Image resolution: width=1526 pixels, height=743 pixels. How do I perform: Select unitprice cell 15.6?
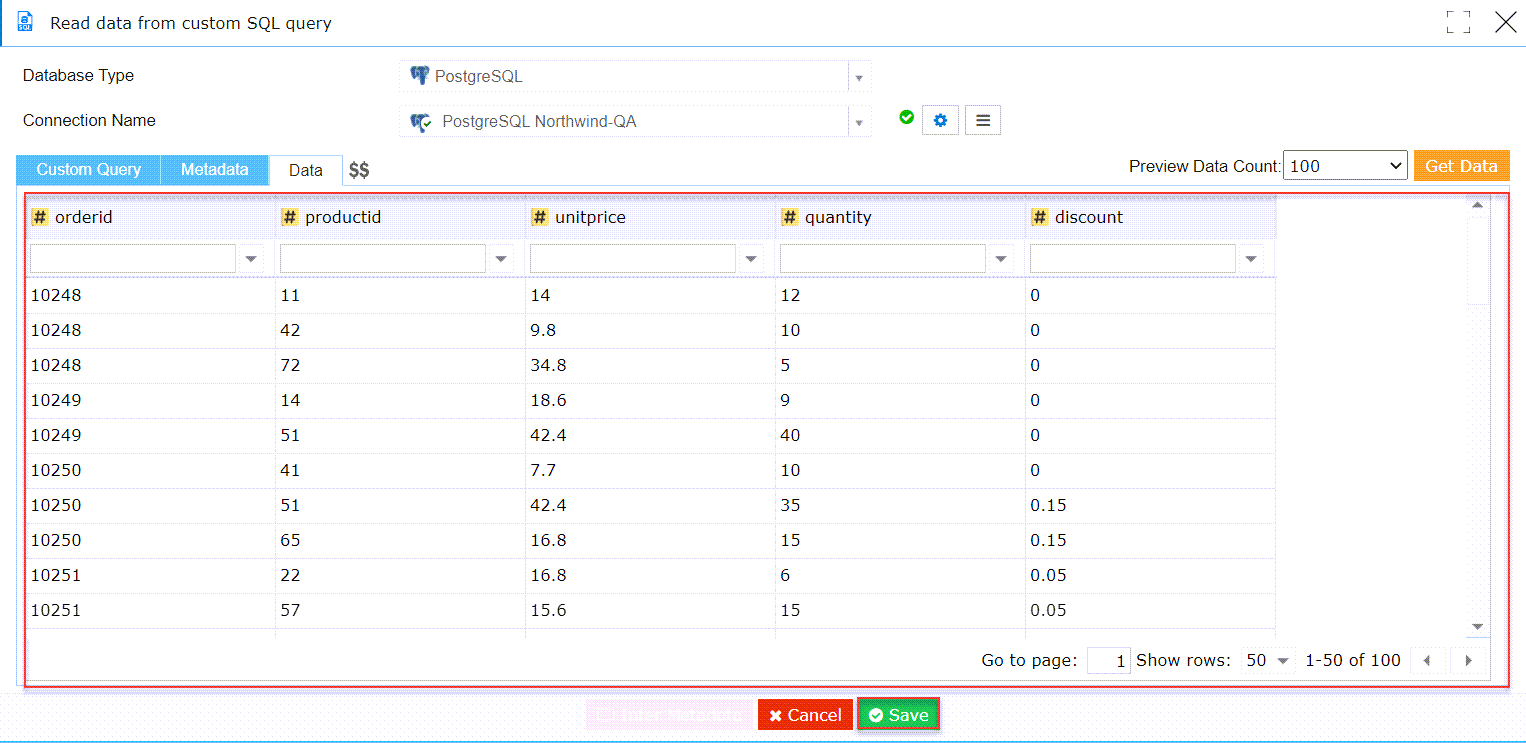[650, 610]
